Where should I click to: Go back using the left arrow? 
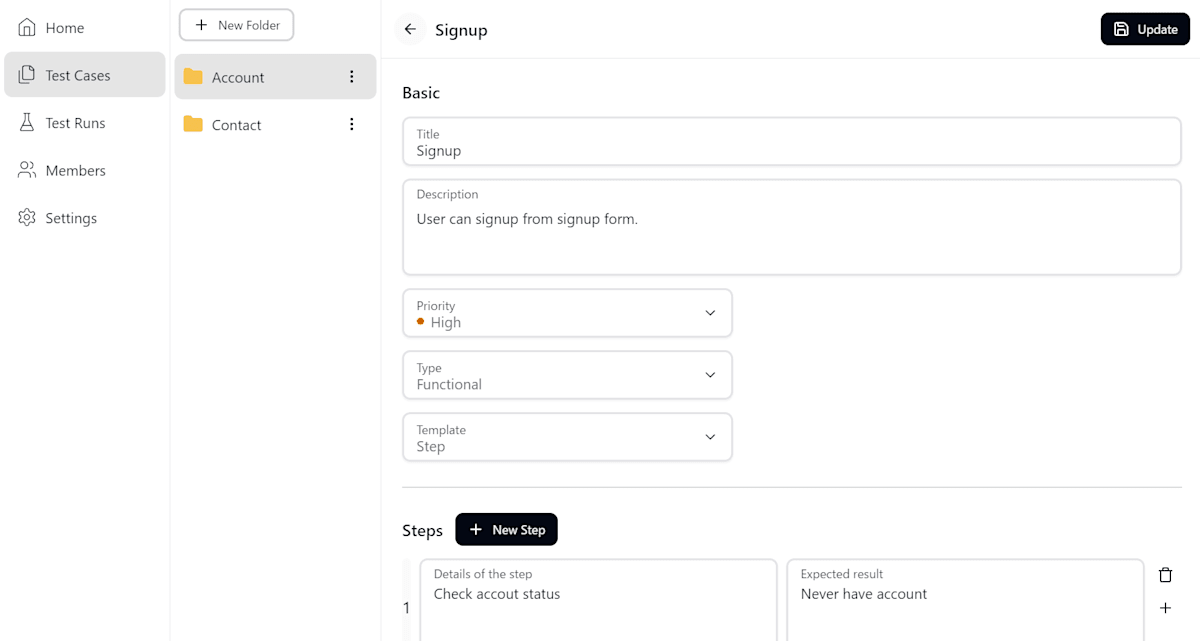[410, 29]
